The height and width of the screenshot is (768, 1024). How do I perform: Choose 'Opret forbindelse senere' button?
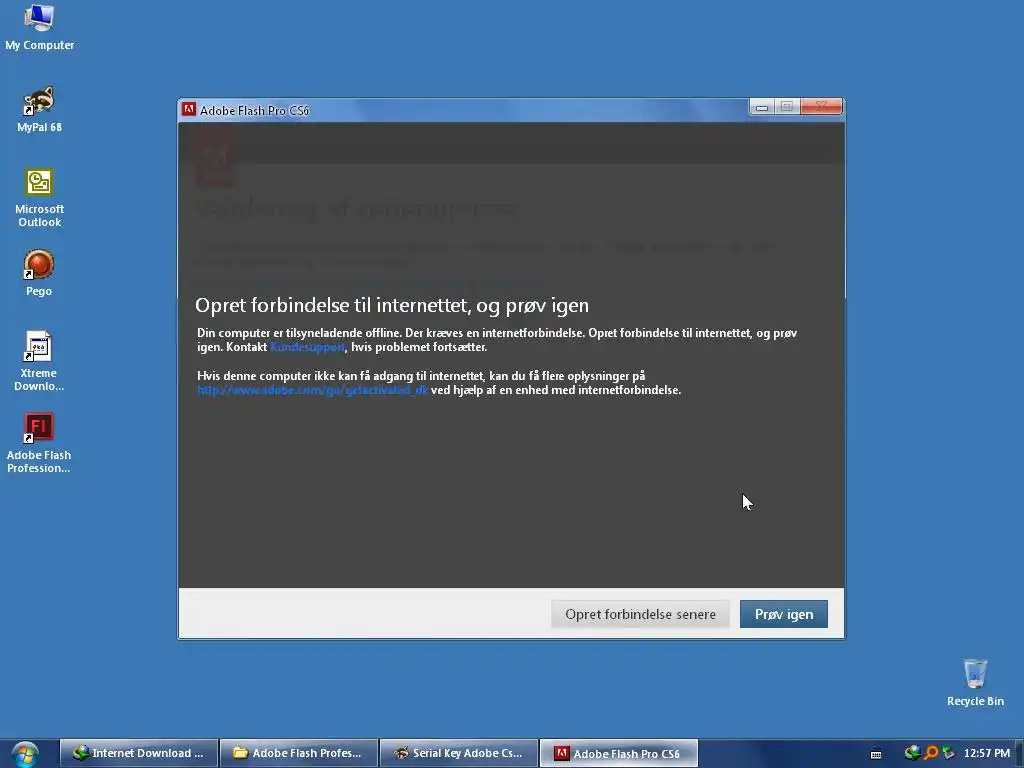click(640, 614)
